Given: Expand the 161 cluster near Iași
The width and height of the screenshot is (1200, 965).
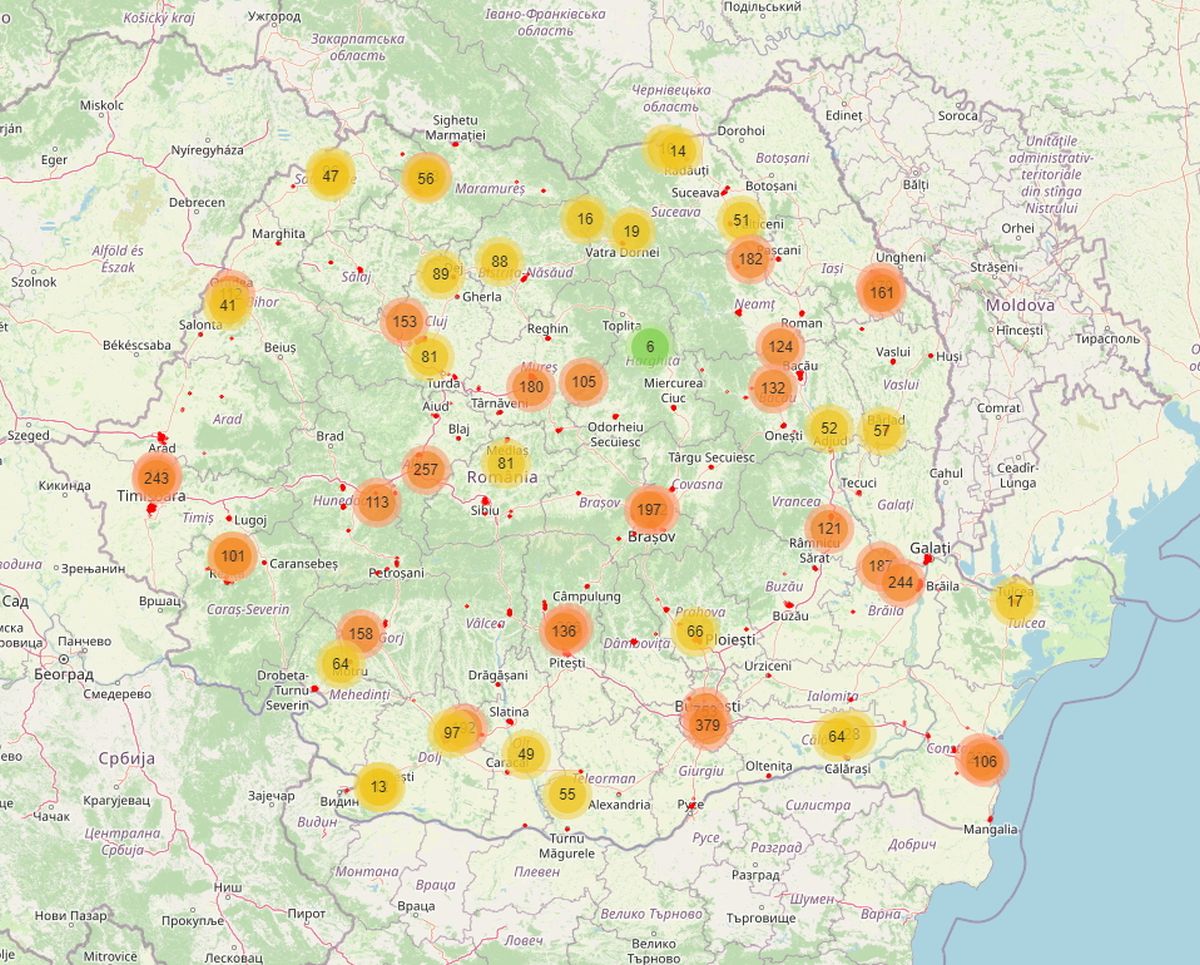Looking at the screenshot, I should pyautogui.click(x=881, y=293).
